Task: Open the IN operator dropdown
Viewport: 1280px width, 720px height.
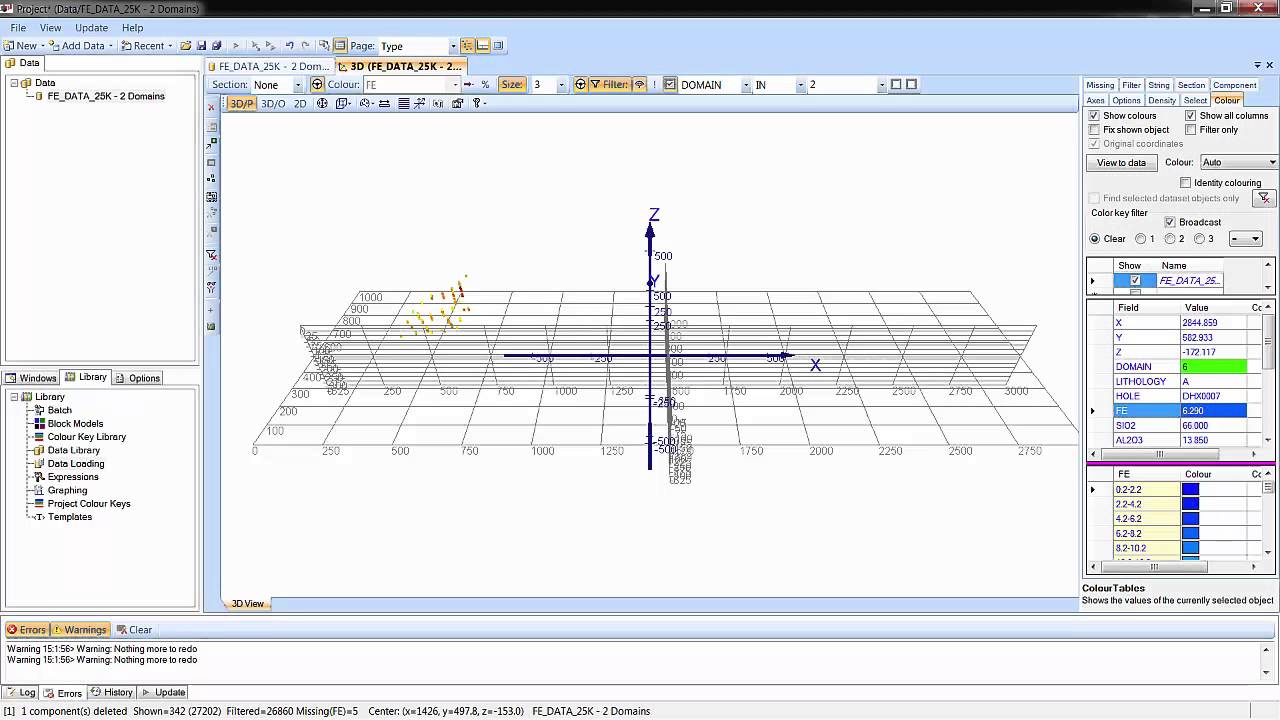Action: 801,85
